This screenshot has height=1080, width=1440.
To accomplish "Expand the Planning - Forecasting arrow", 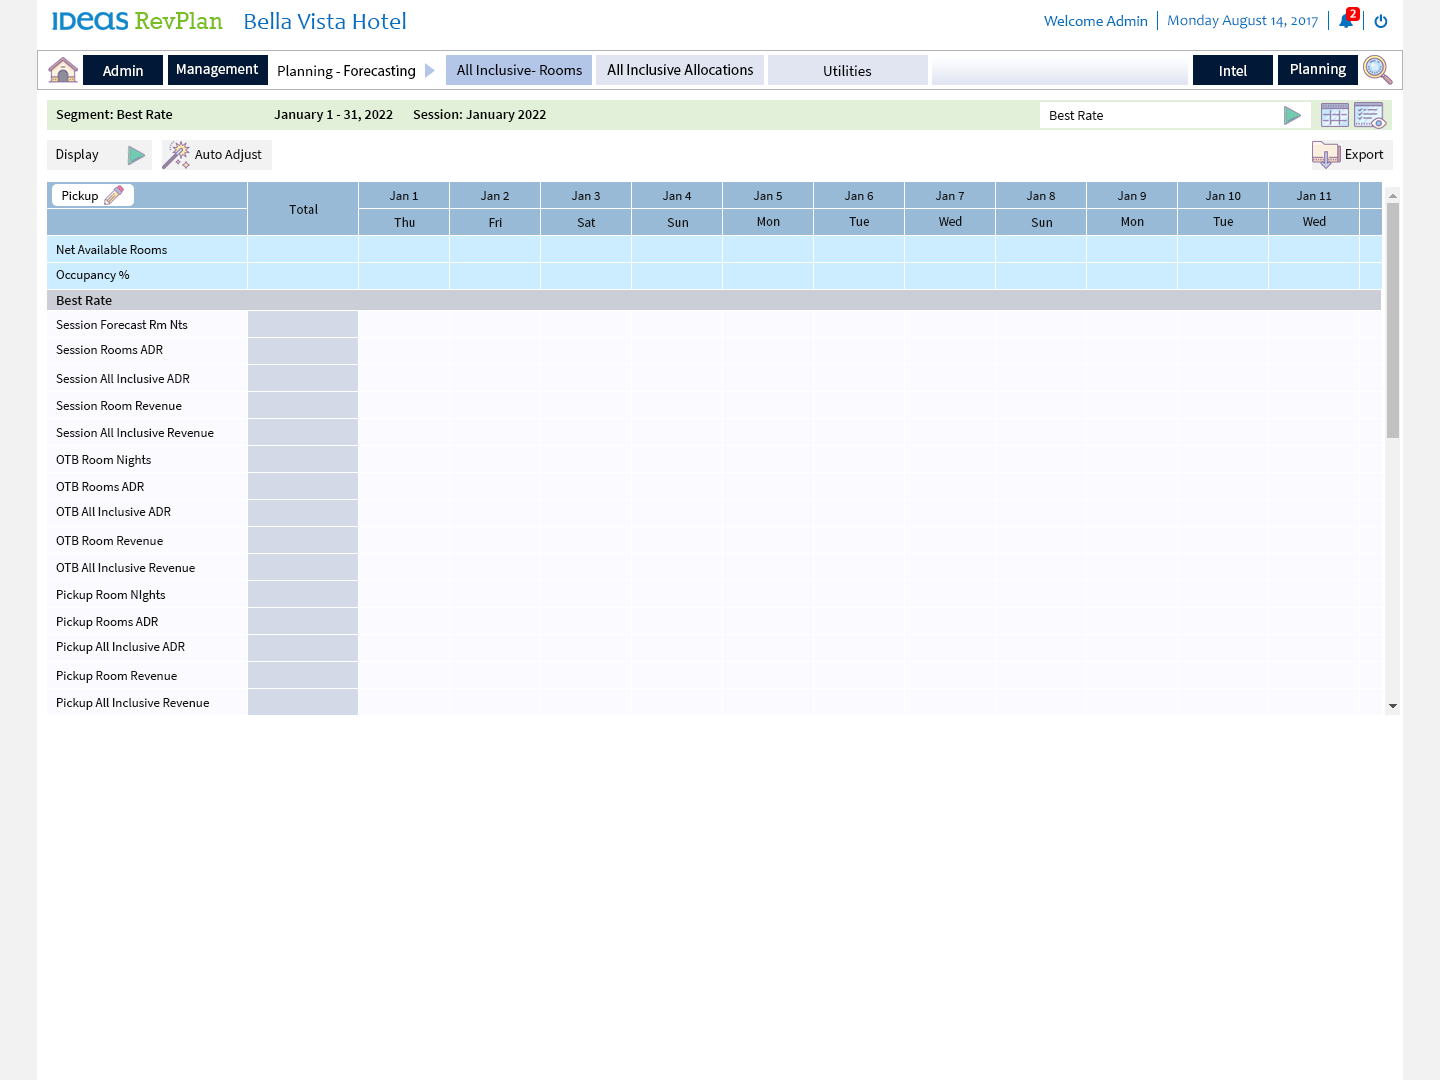I will 430,71.
